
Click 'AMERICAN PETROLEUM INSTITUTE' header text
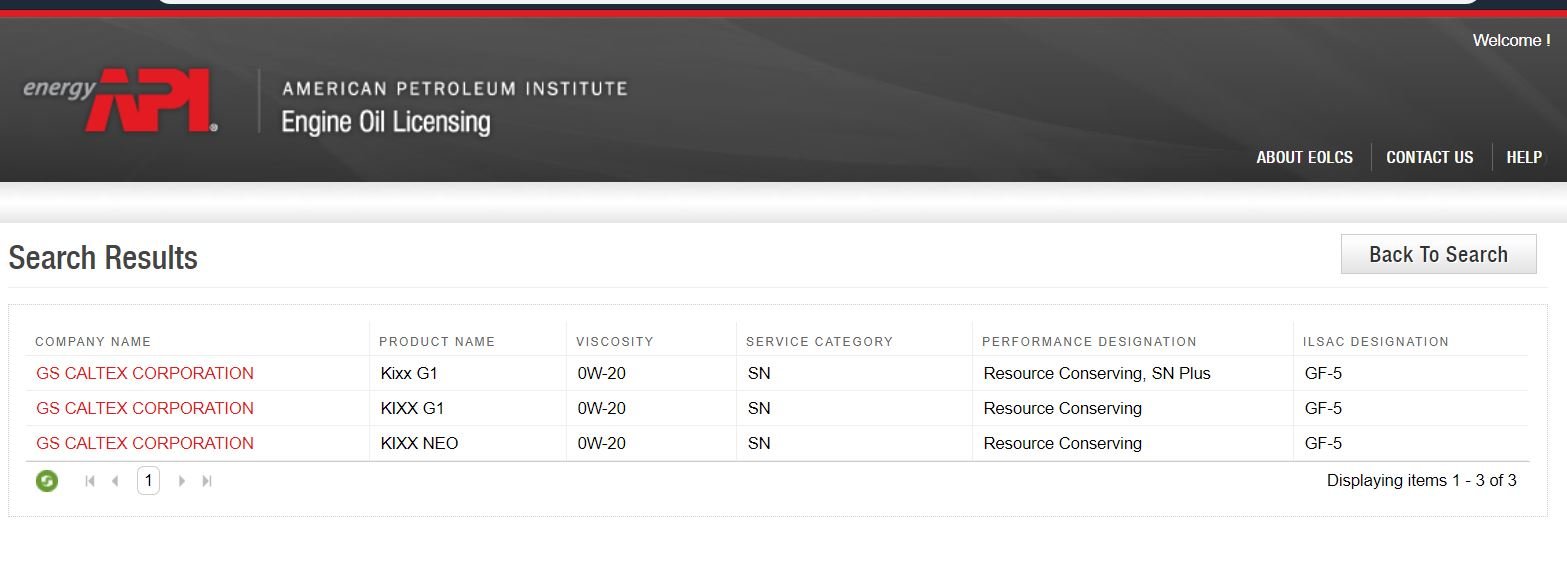pyautogui.click(x=455, y=89)
